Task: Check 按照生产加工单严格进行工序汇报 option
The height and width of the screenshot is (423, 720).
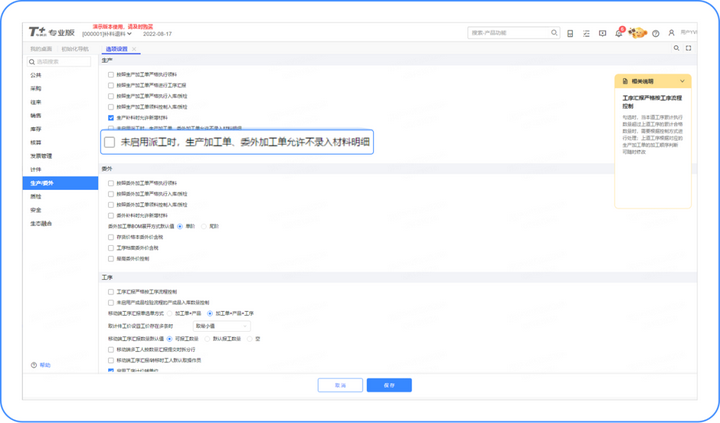Action: pos(111,85)
